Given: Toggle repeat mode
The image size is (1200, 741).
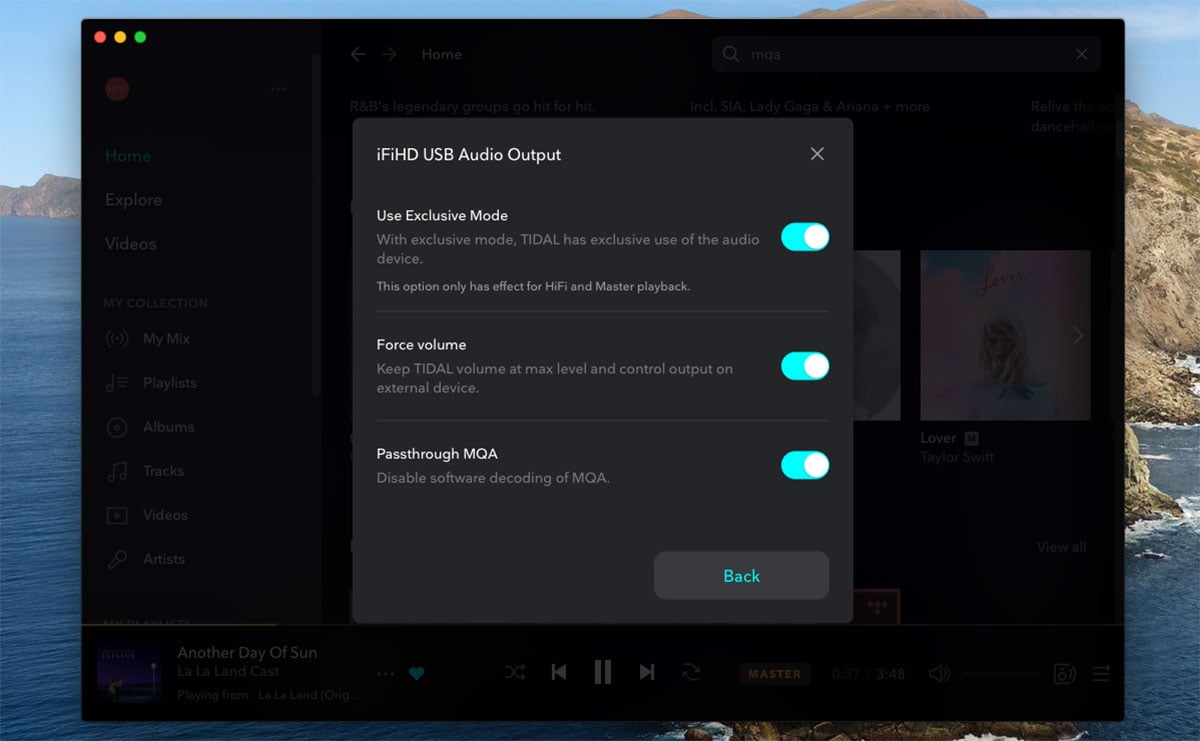Looking at the screenshot, I should (691, 673).
